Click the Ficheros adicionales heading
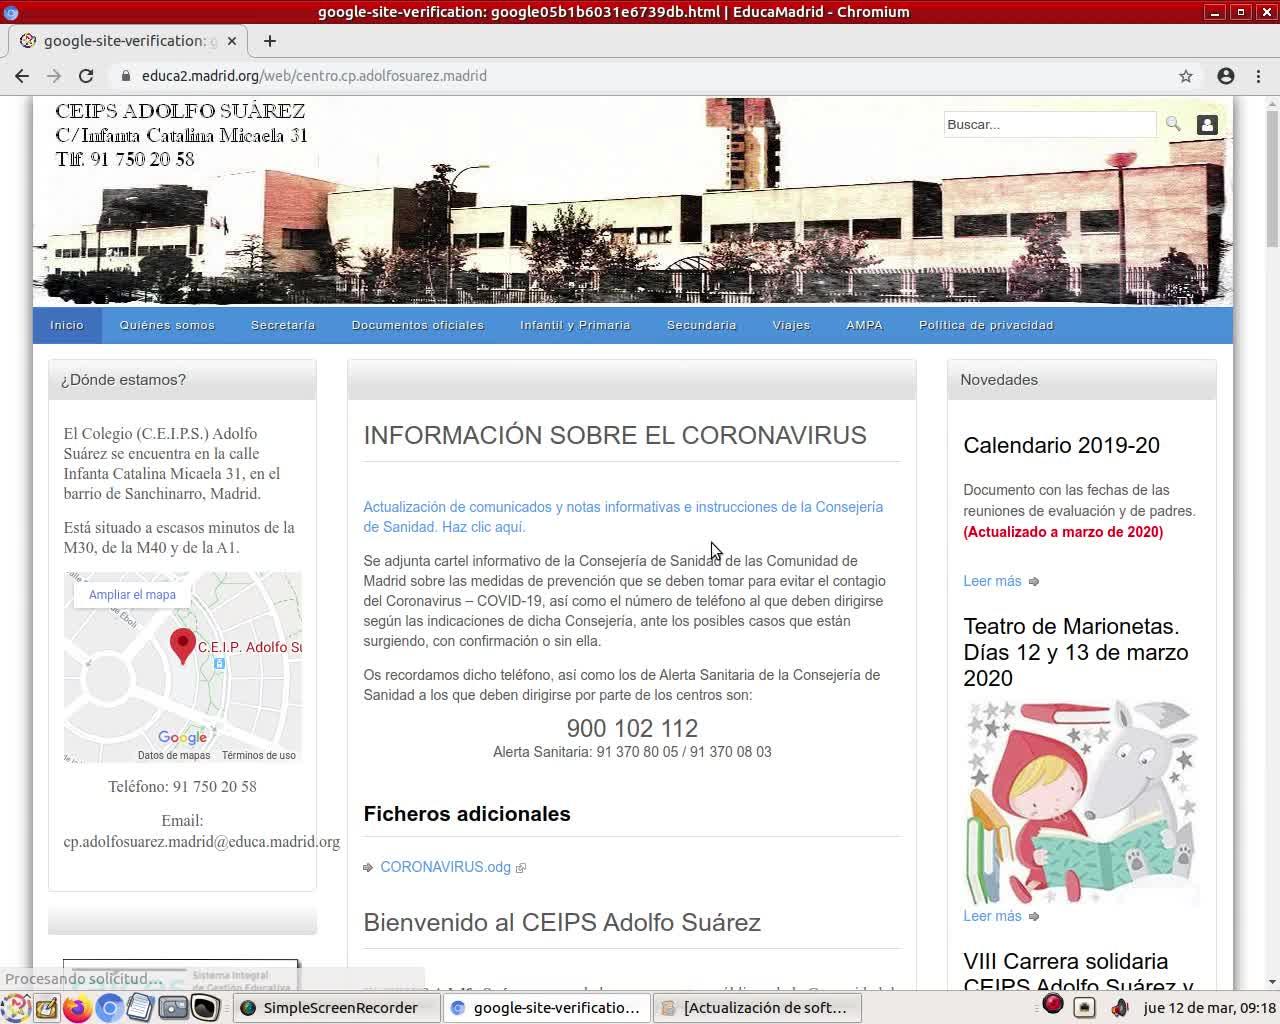Viewport: 1280px width, 1024px height. [x=467, y=814]
